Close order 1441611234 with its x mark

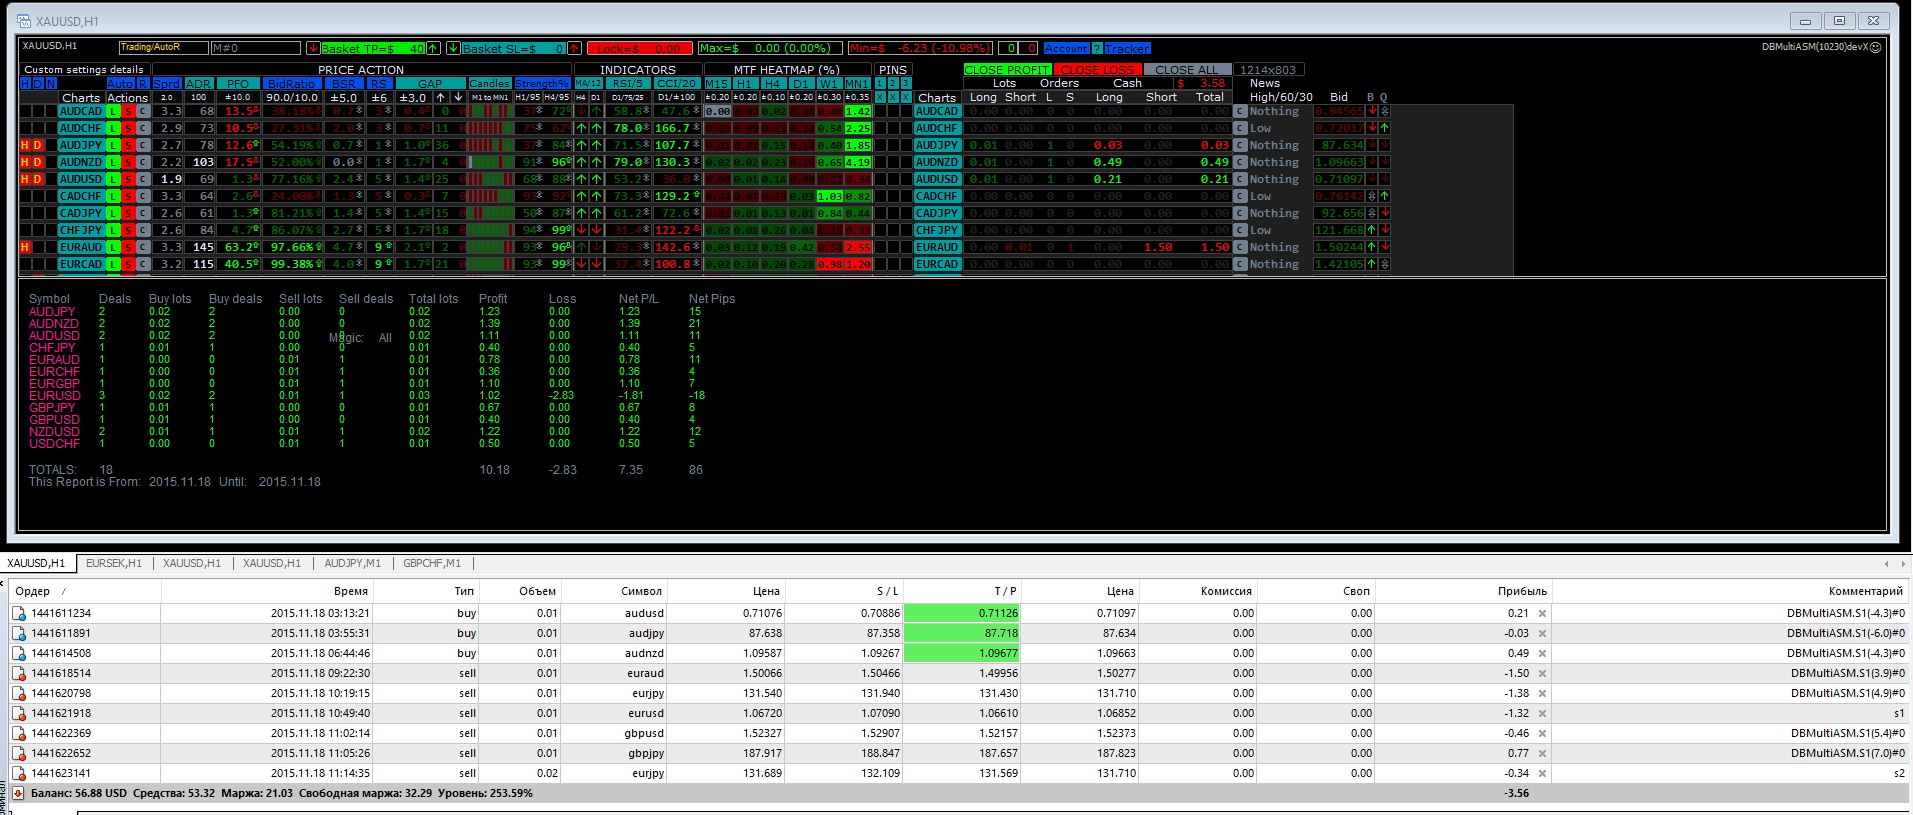pos(1542,614)
